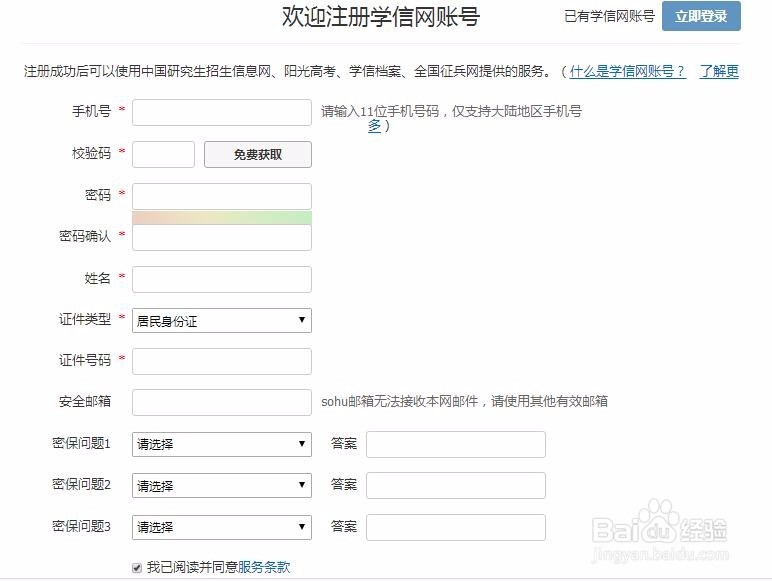
Task: Open the 密保问题2 dropdown
Action: click(x=222, y=485)
